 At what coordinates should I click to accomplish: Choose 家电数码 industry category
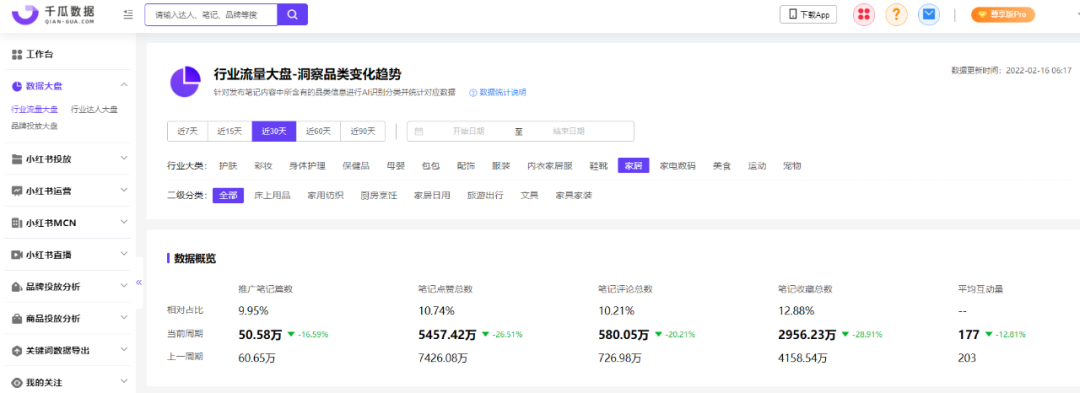click(678, 166)
